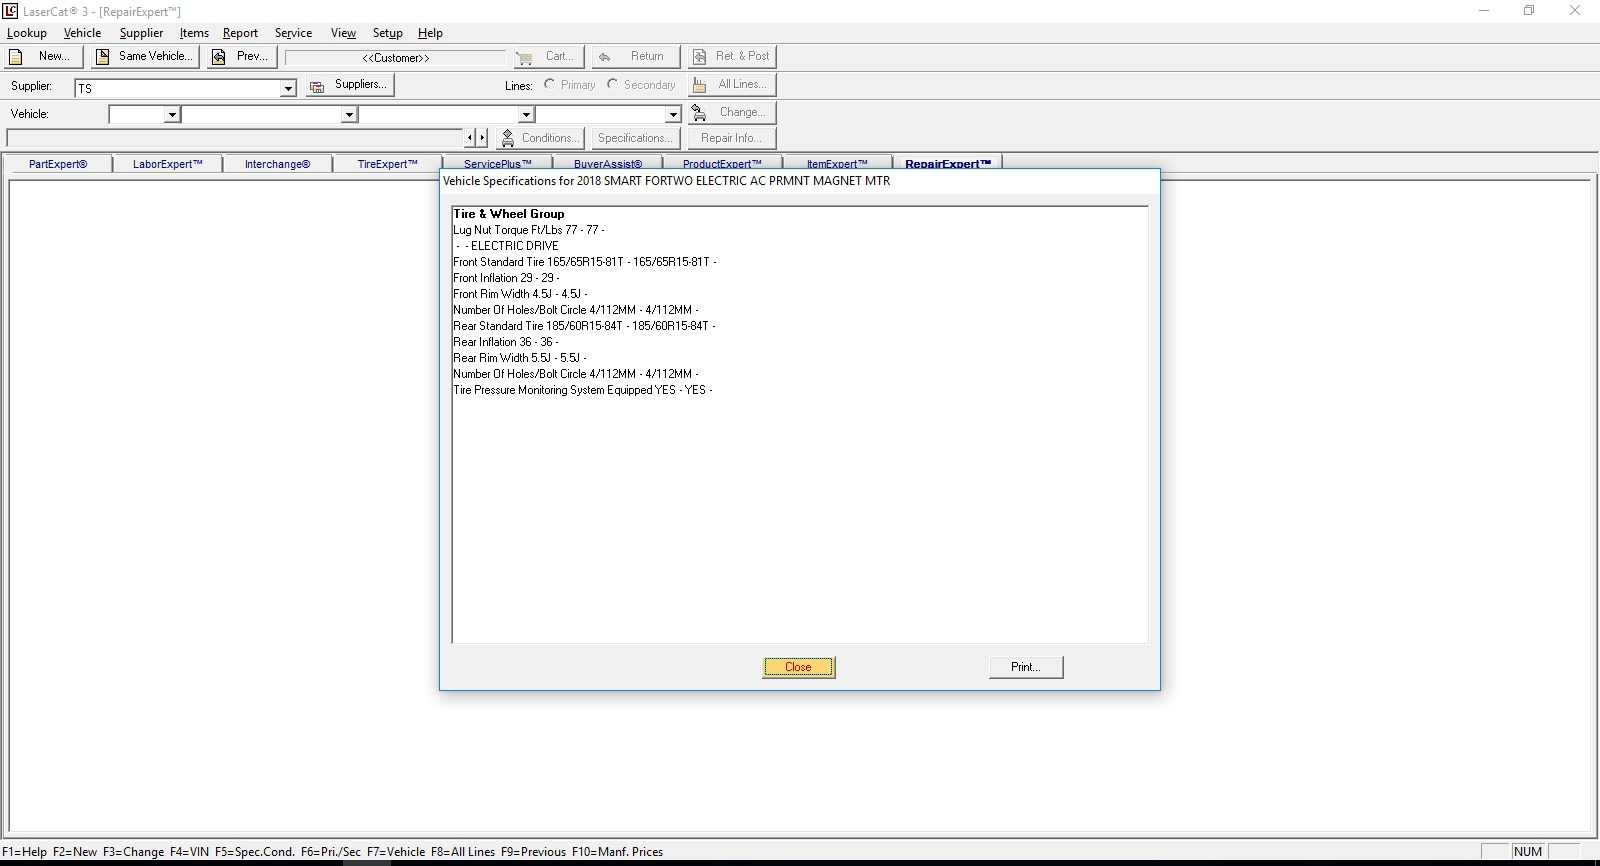The image size is (1600, 866).
Task: Open the Supplier menu
Action: (x=141, y=33)
